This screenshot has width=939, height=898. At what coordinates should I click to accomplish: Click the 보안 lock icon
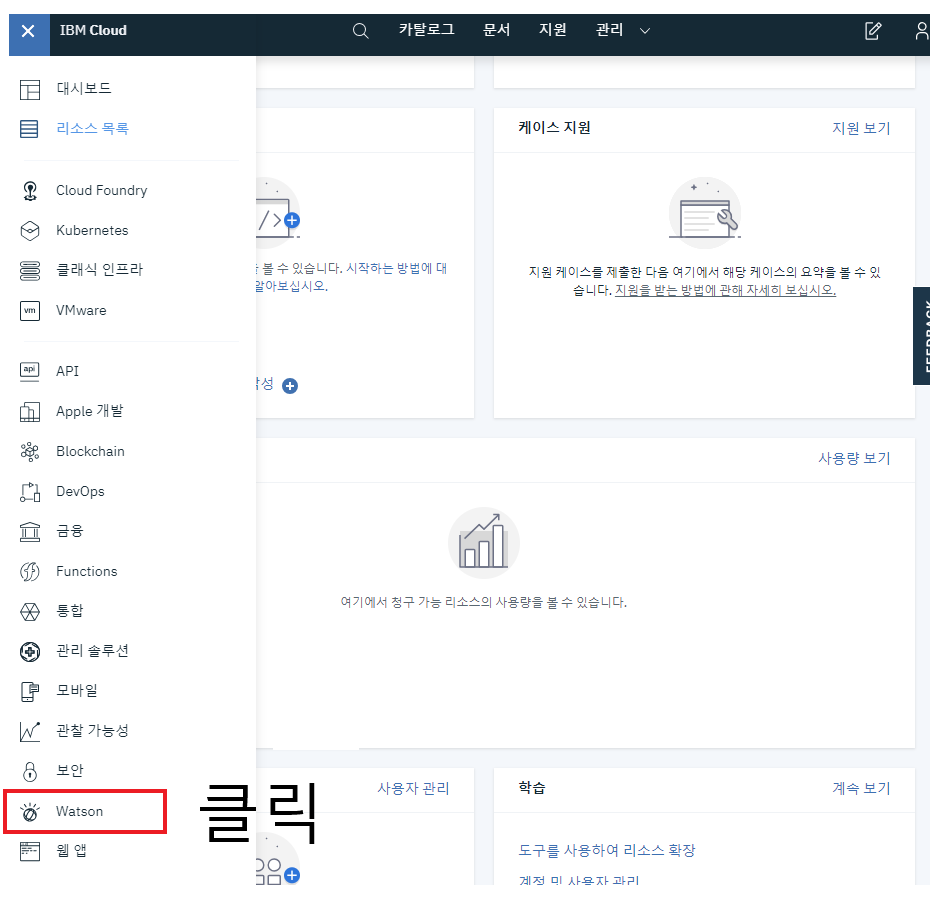pyautogui.click(x=30, y=771)
